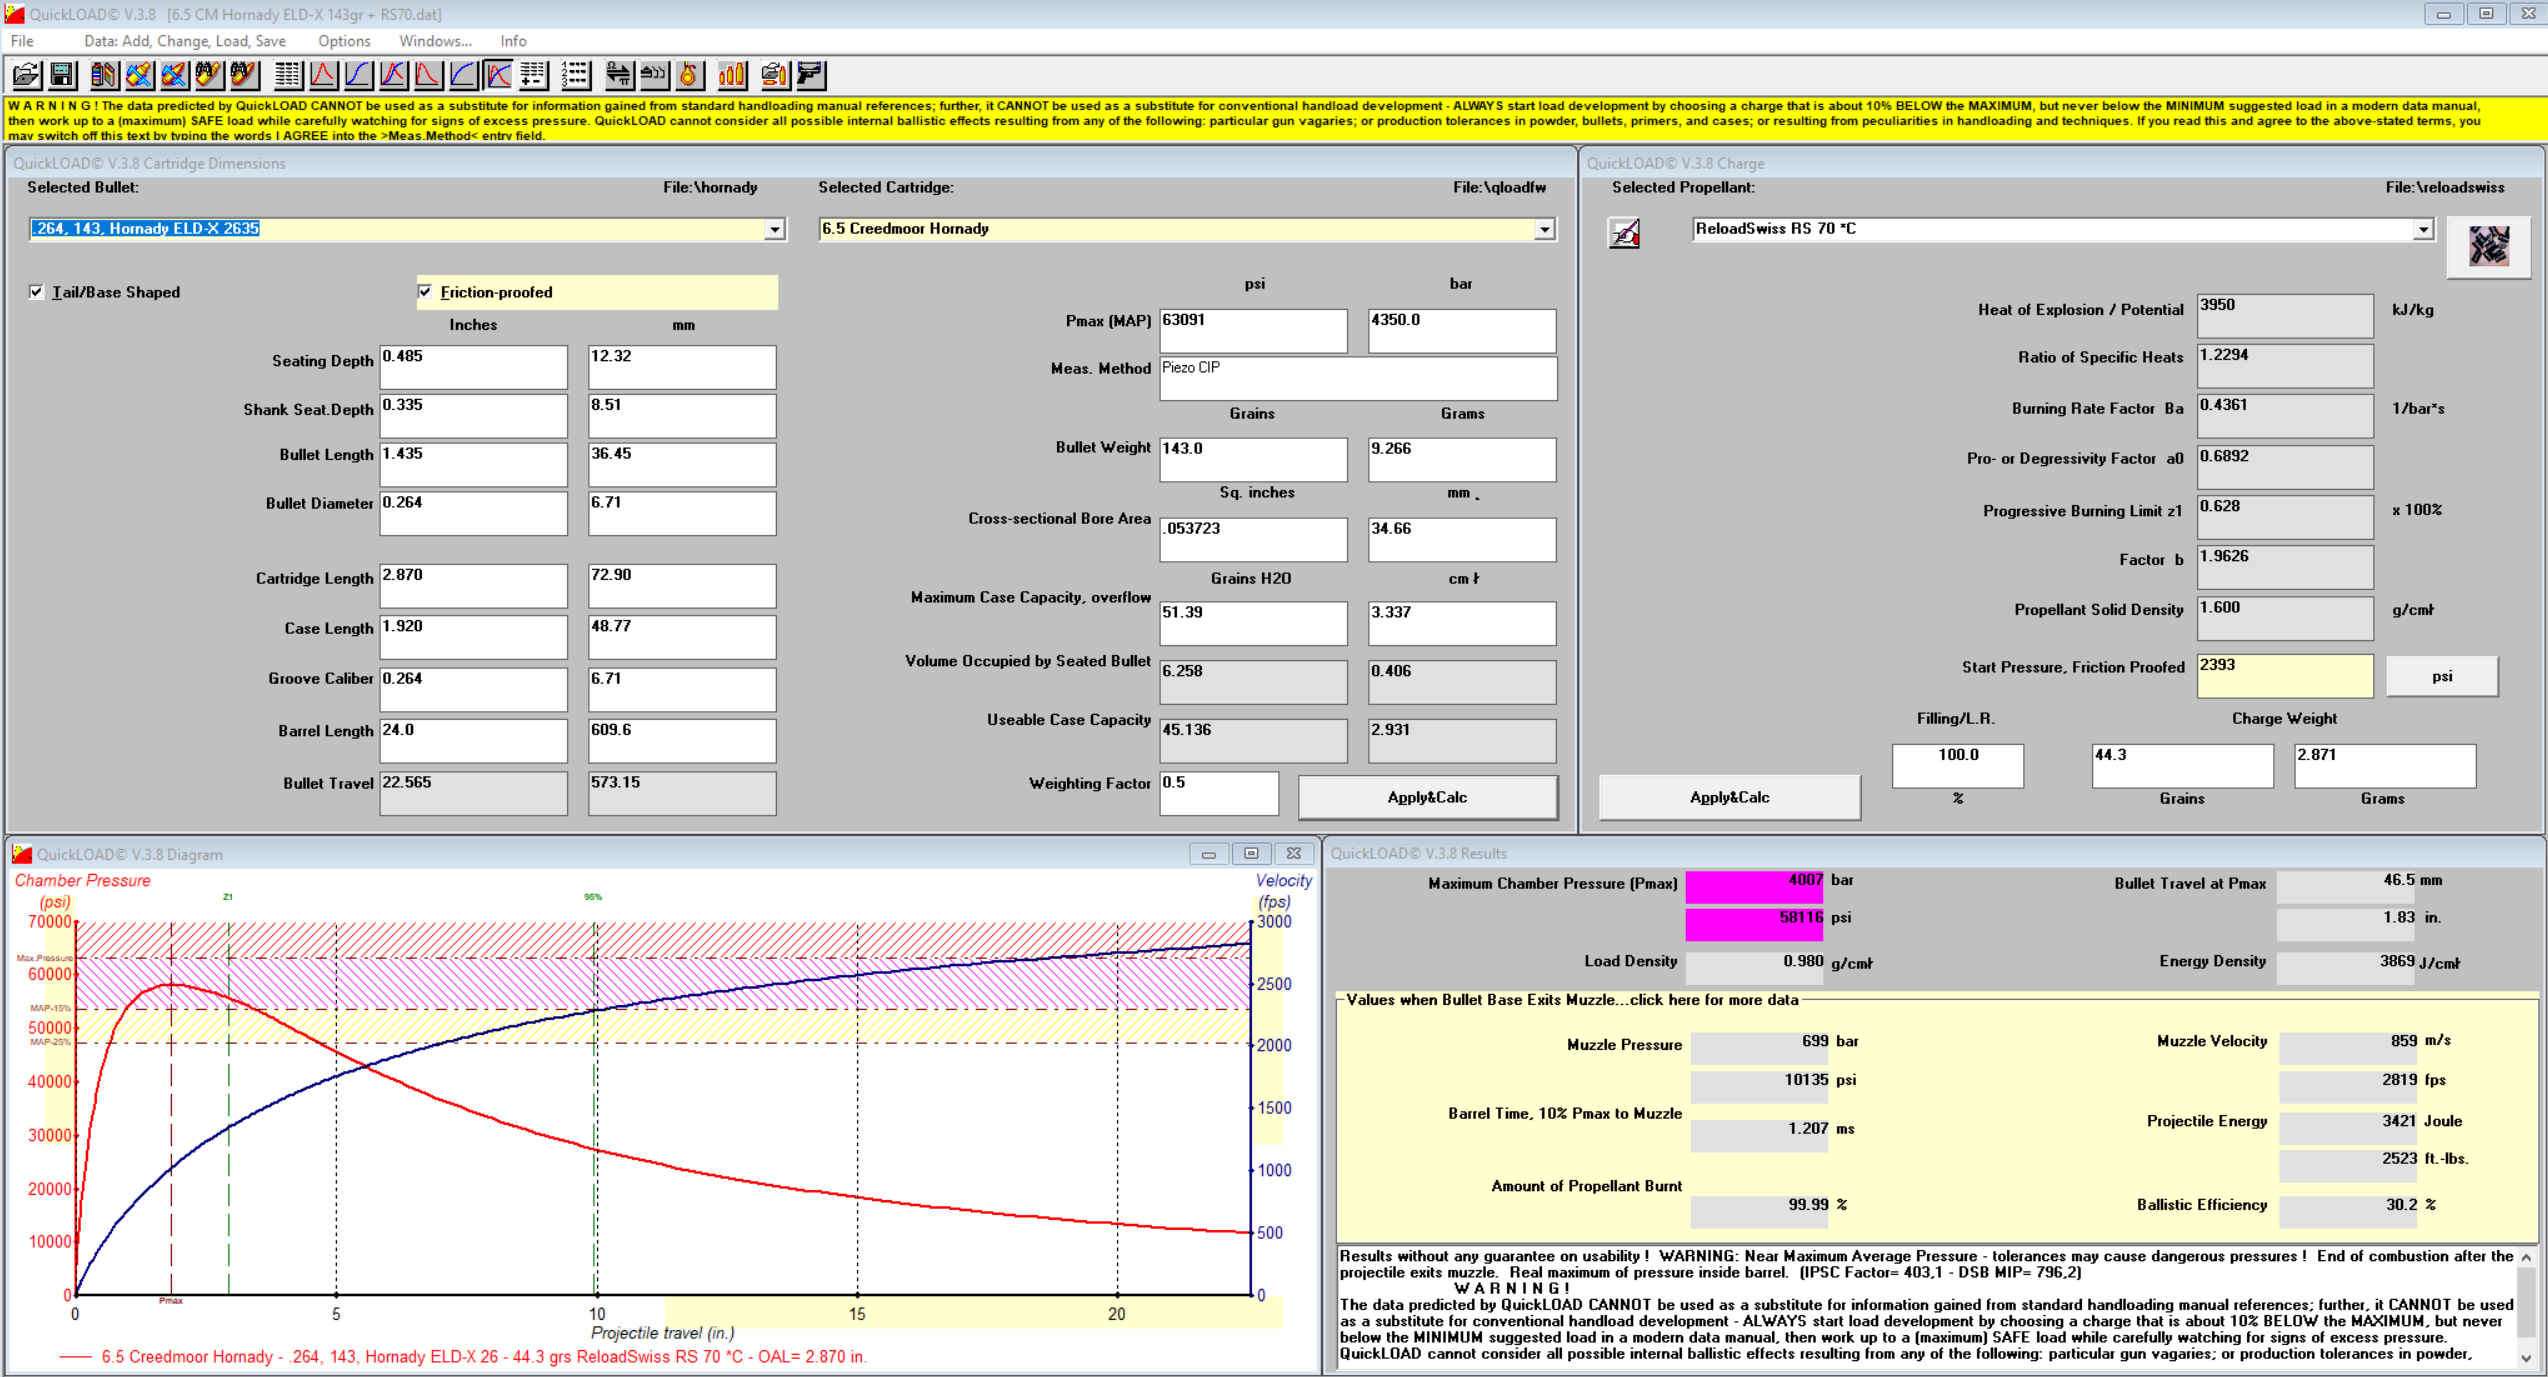Click the results text scrollbar down arrow

[x=2527, y=1358]
